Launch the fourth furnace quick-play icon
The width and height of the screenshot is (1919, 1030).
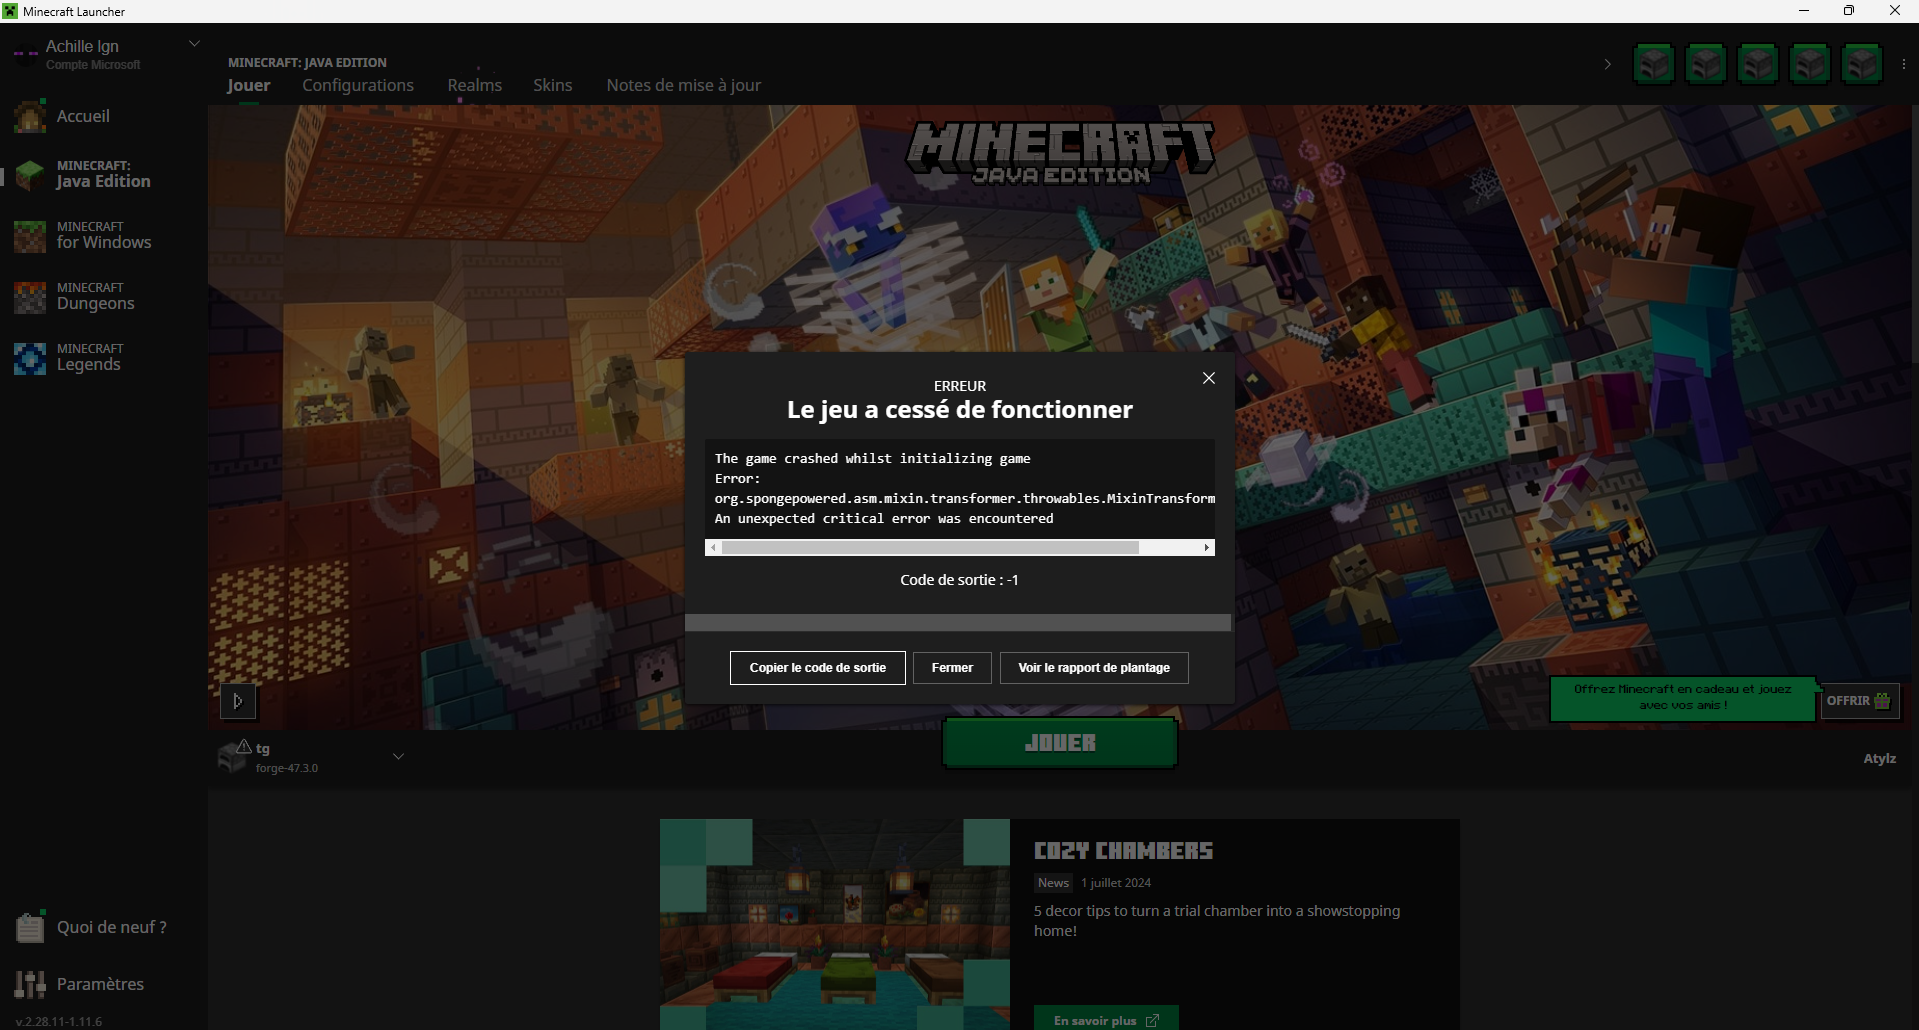1810,64
